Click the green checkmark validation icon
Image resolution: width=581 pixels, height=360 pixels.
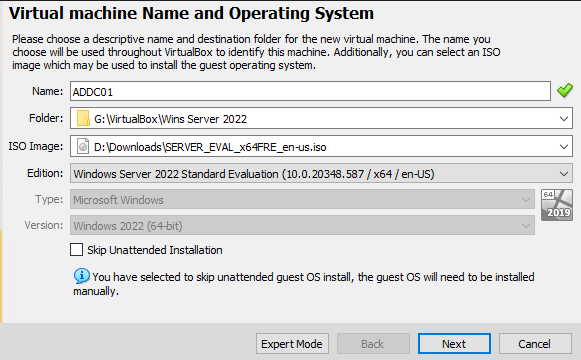click(565, 90)
